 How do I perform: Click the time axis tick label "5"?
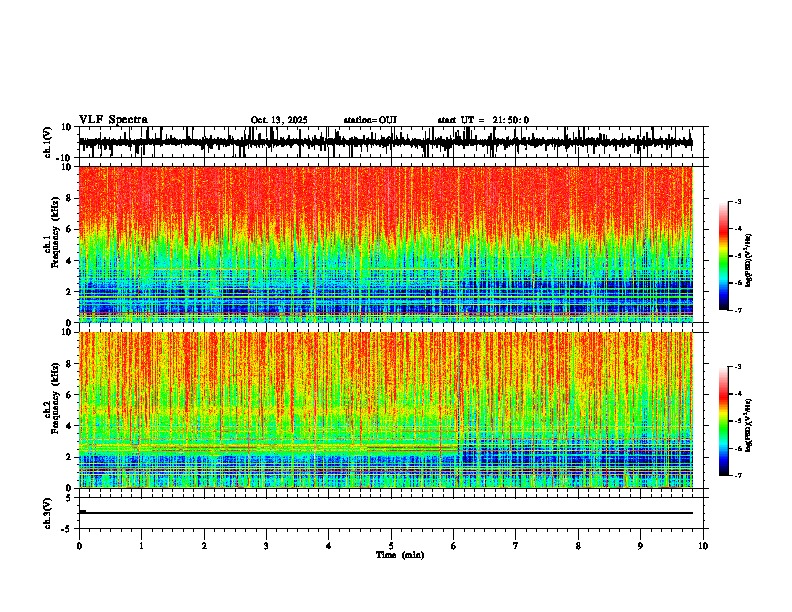[391, 546]
